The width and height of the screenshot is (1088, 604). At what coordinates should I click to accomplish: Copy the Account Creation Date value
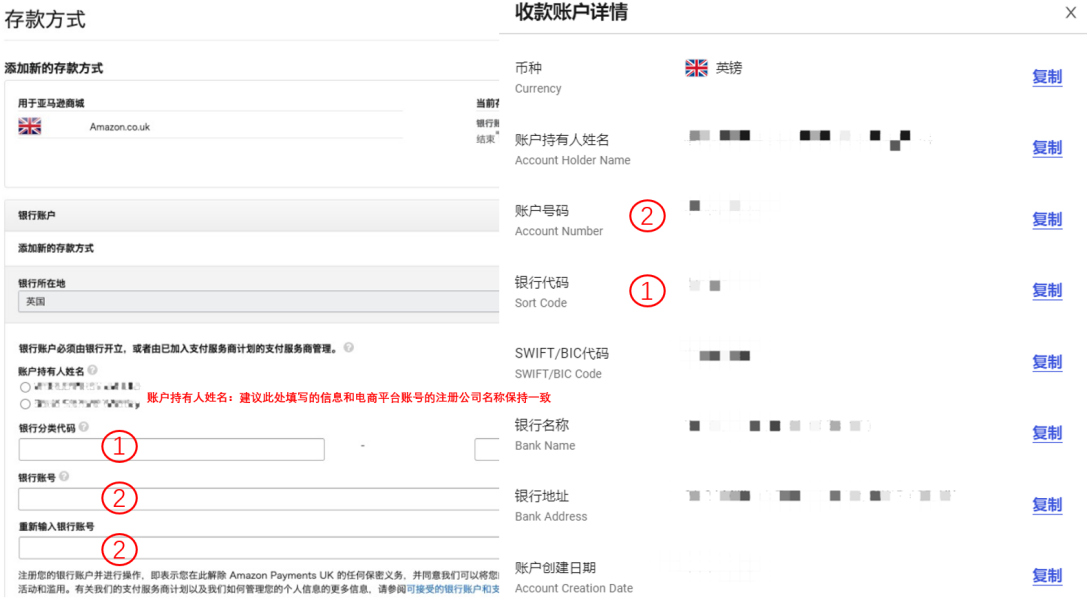coord(1047,576)
